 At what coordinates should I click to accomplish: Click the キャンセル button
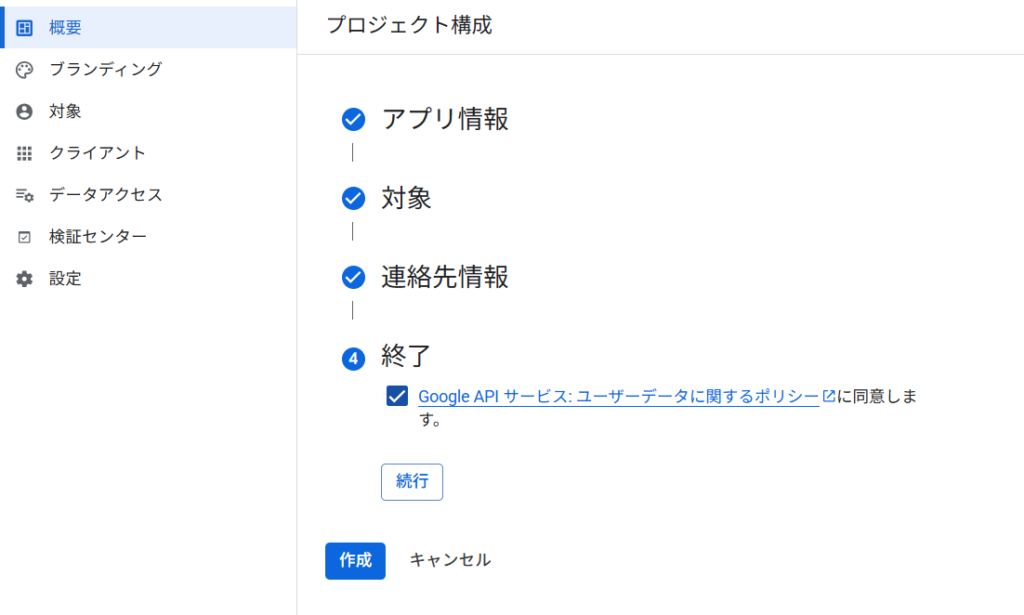pos(450,561)
